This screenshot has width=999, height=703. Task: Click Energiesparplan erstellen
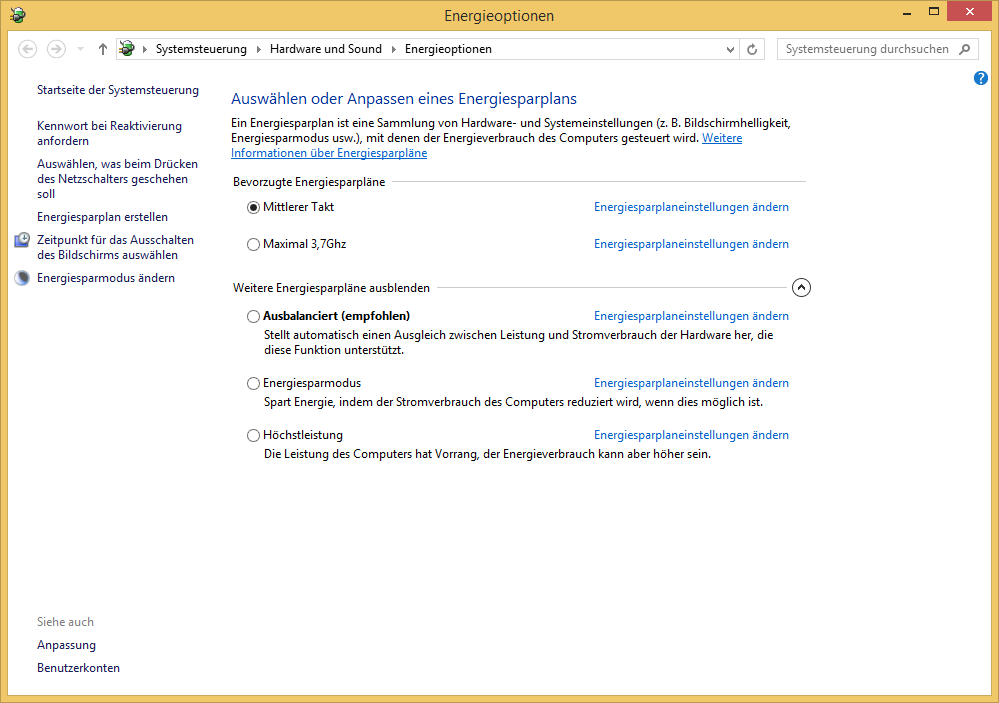pyautogui.click(x=103, y=217)
